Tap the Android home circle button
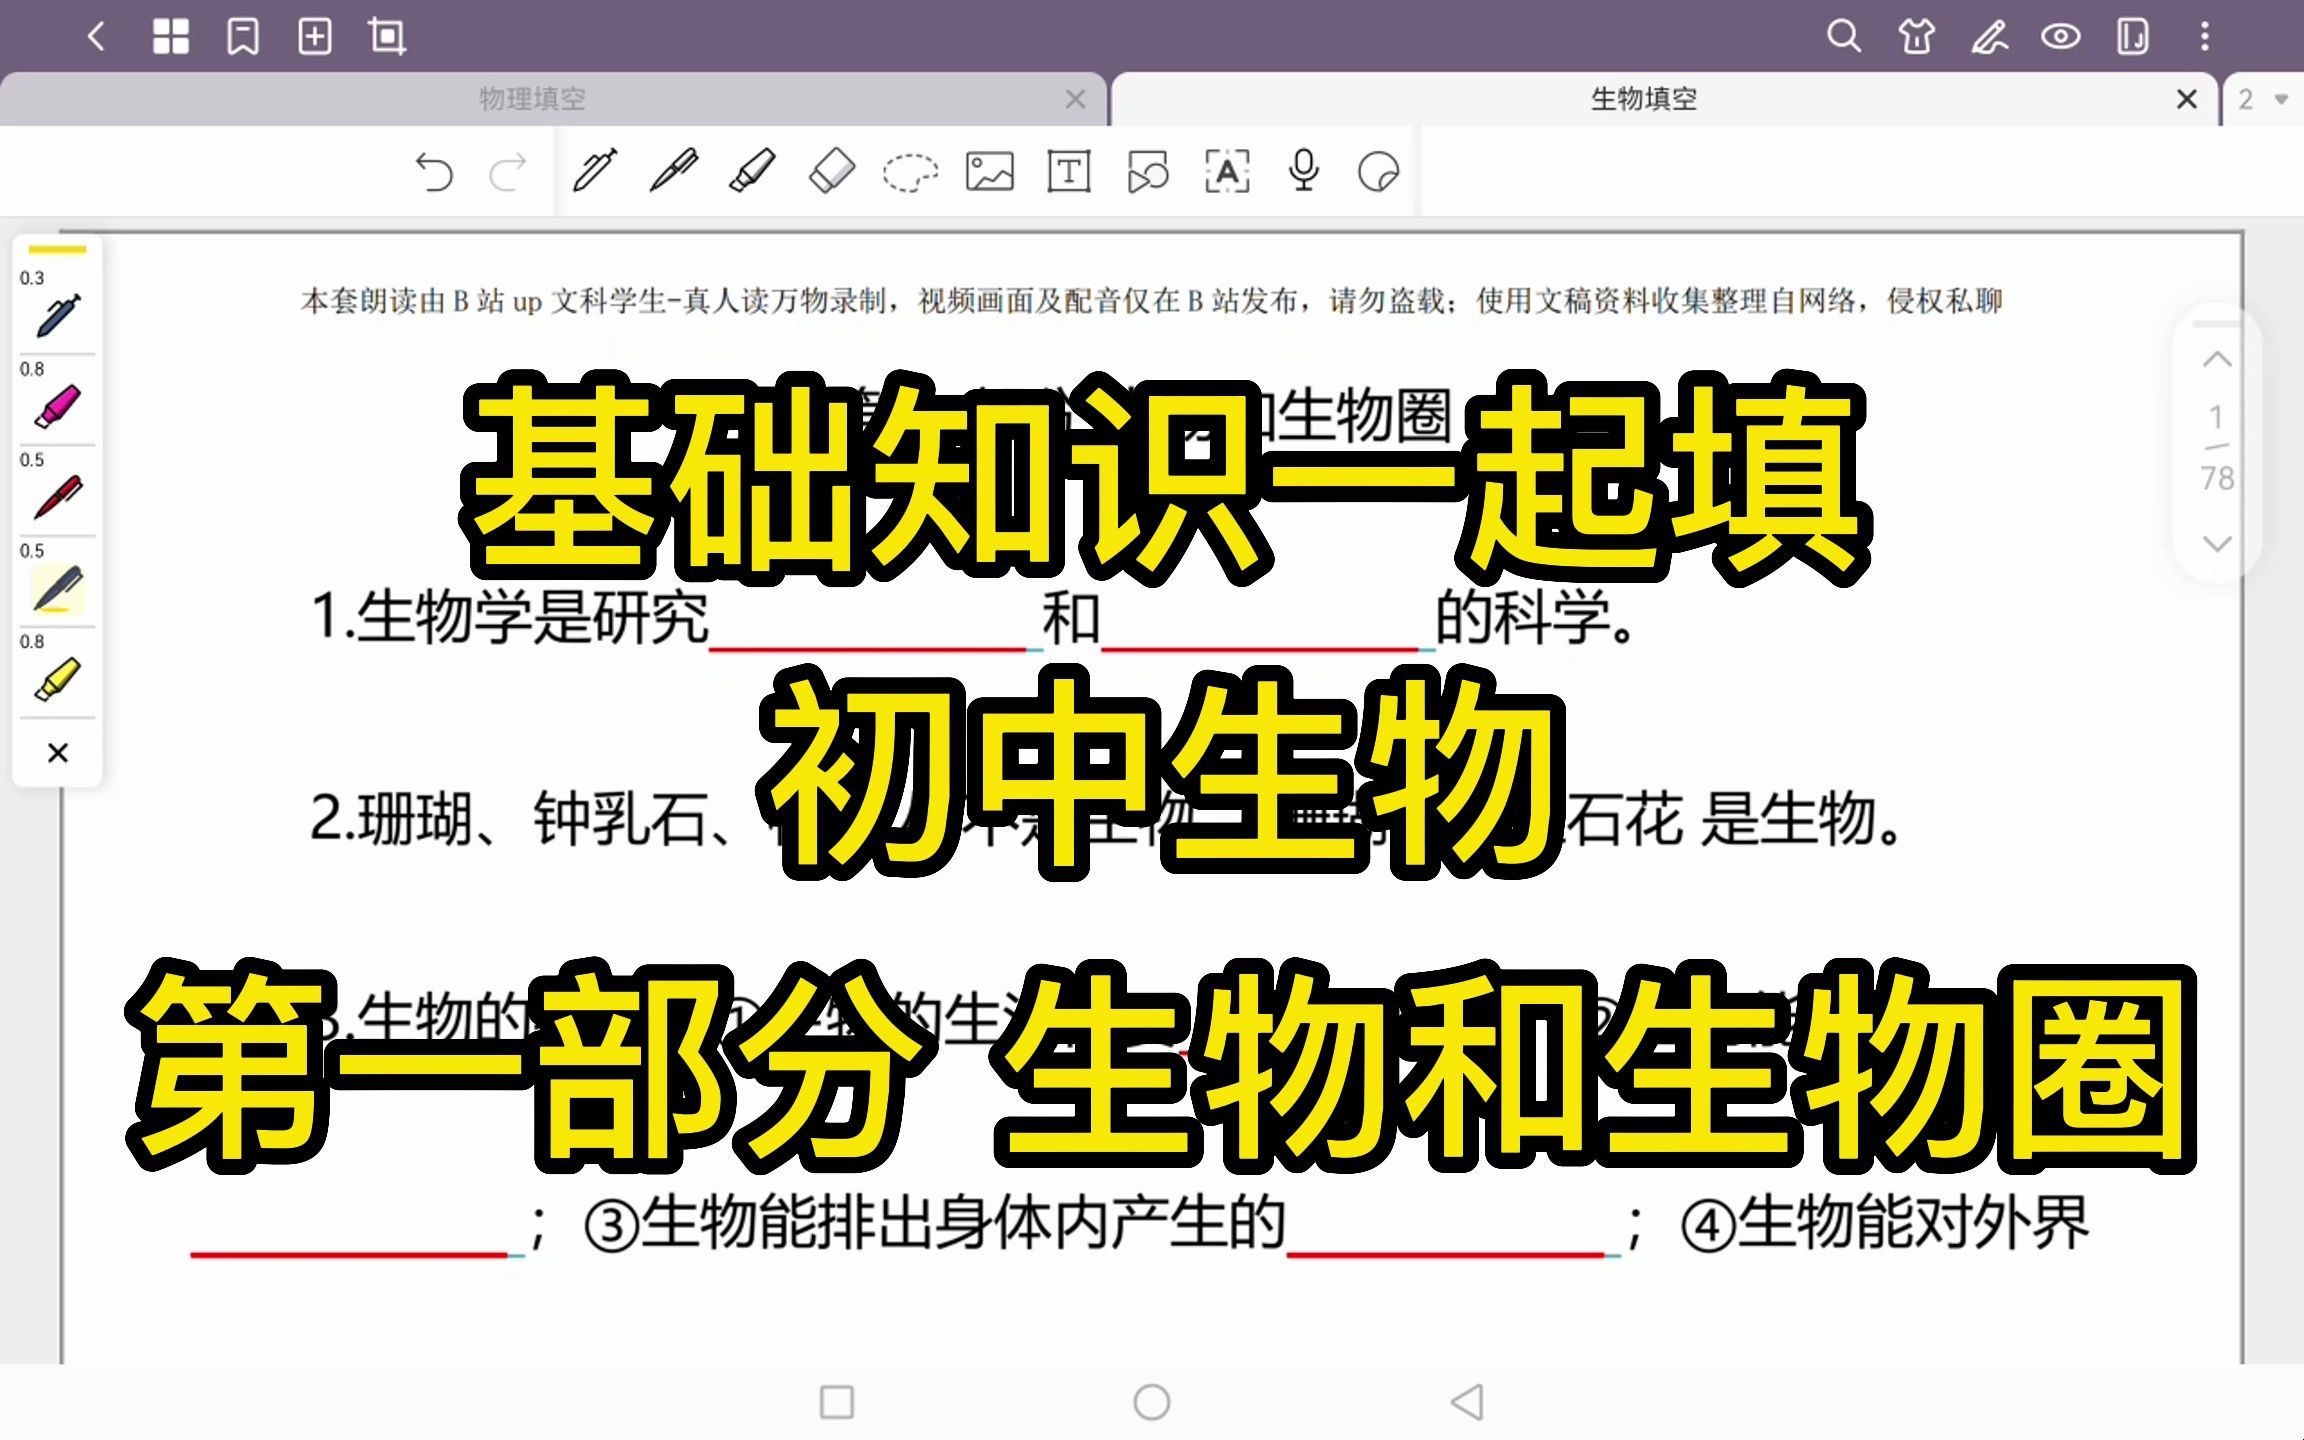Image resolution: width=2304 pixels, height=1440 pixels. coord(1152,1402)
